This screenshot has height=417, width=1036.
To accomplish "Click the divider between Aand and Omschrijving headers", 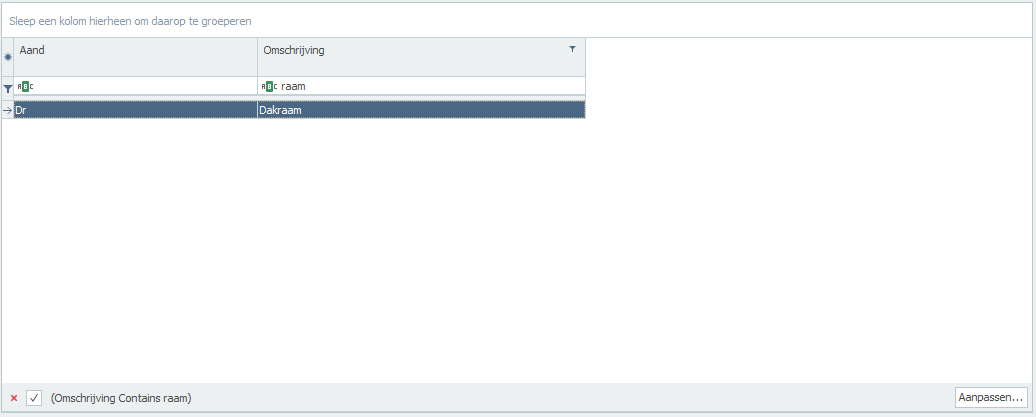I will [x=257, y=57].
